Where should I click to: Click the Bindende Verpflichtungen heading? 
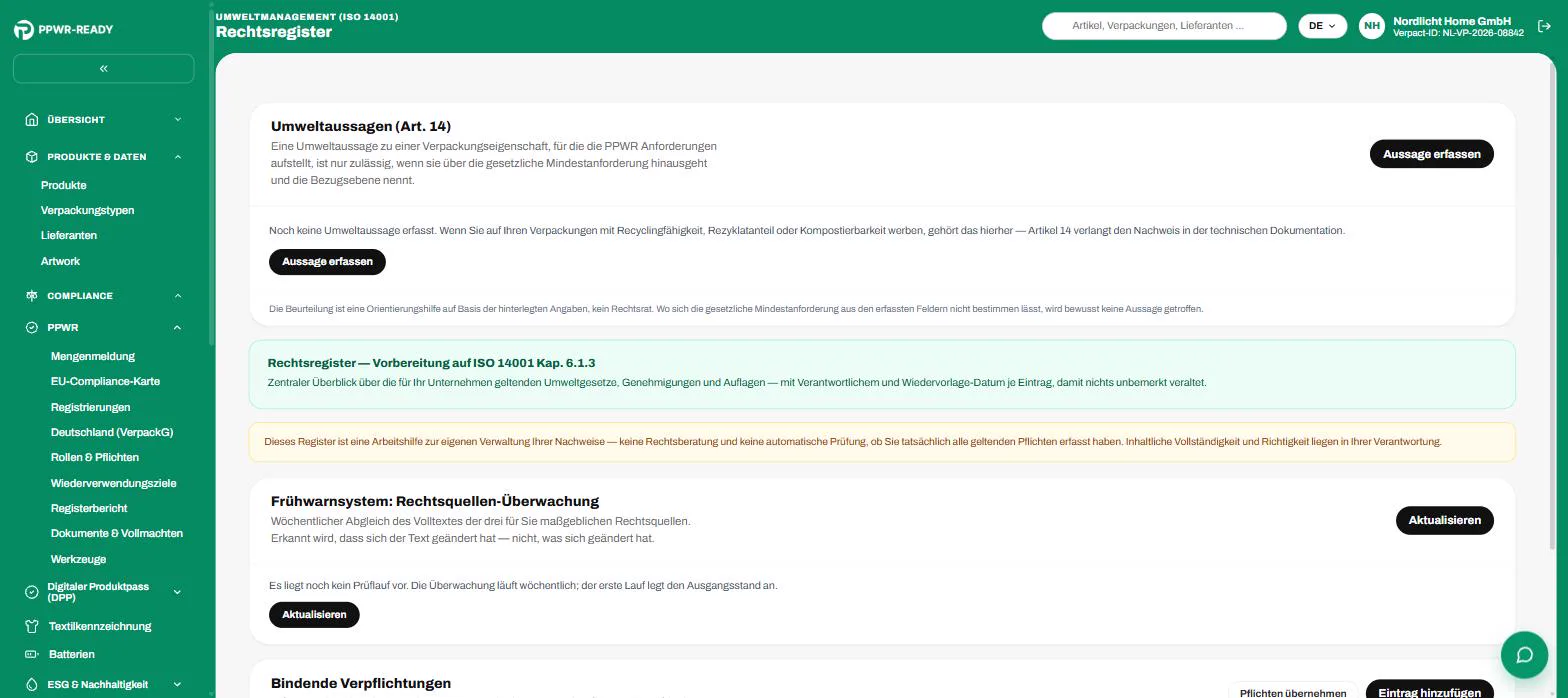point(361,683)
